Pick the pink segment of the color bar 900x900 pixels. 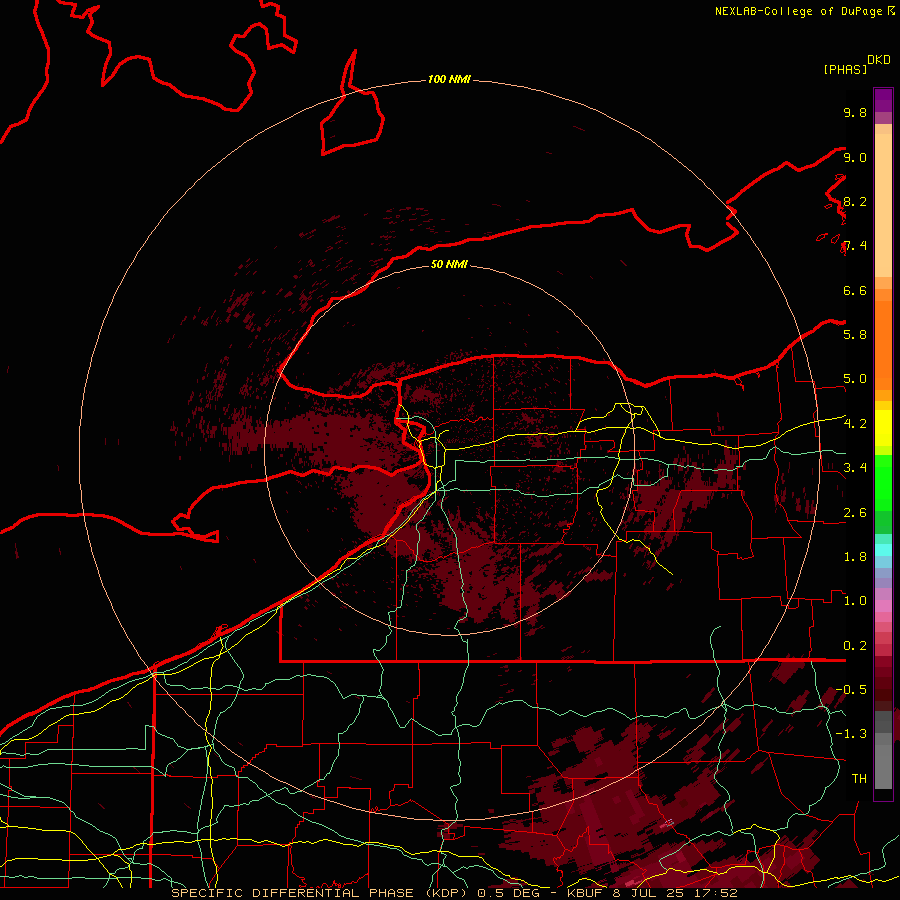883,606
